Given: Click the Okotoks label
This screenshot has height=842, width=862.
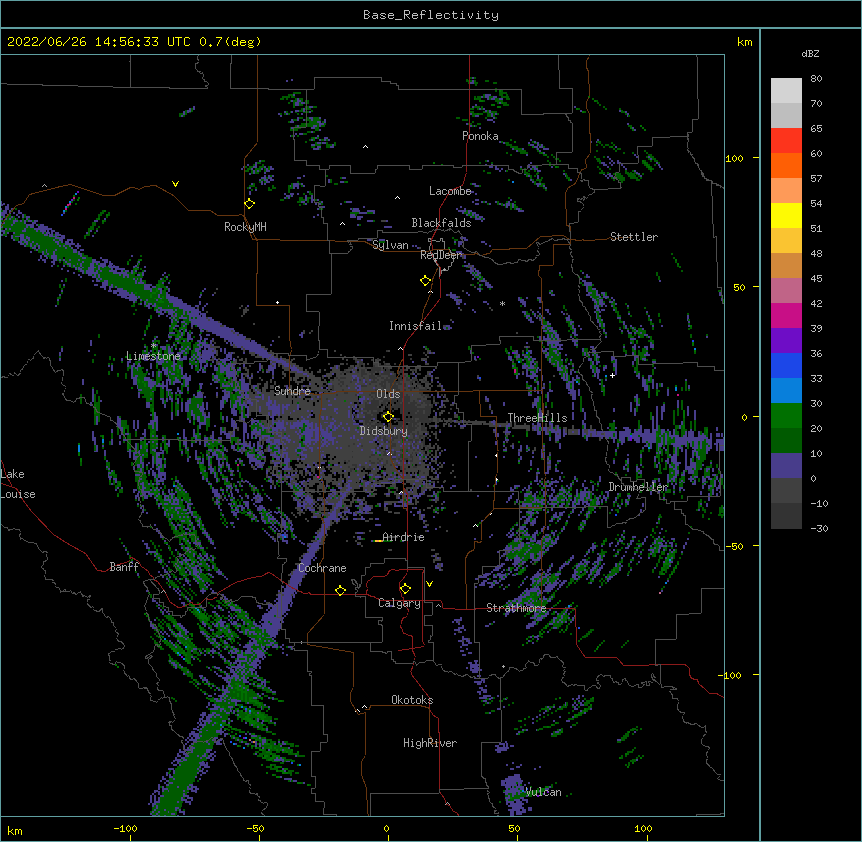Looking at the screenshot, I should point(412,700).
